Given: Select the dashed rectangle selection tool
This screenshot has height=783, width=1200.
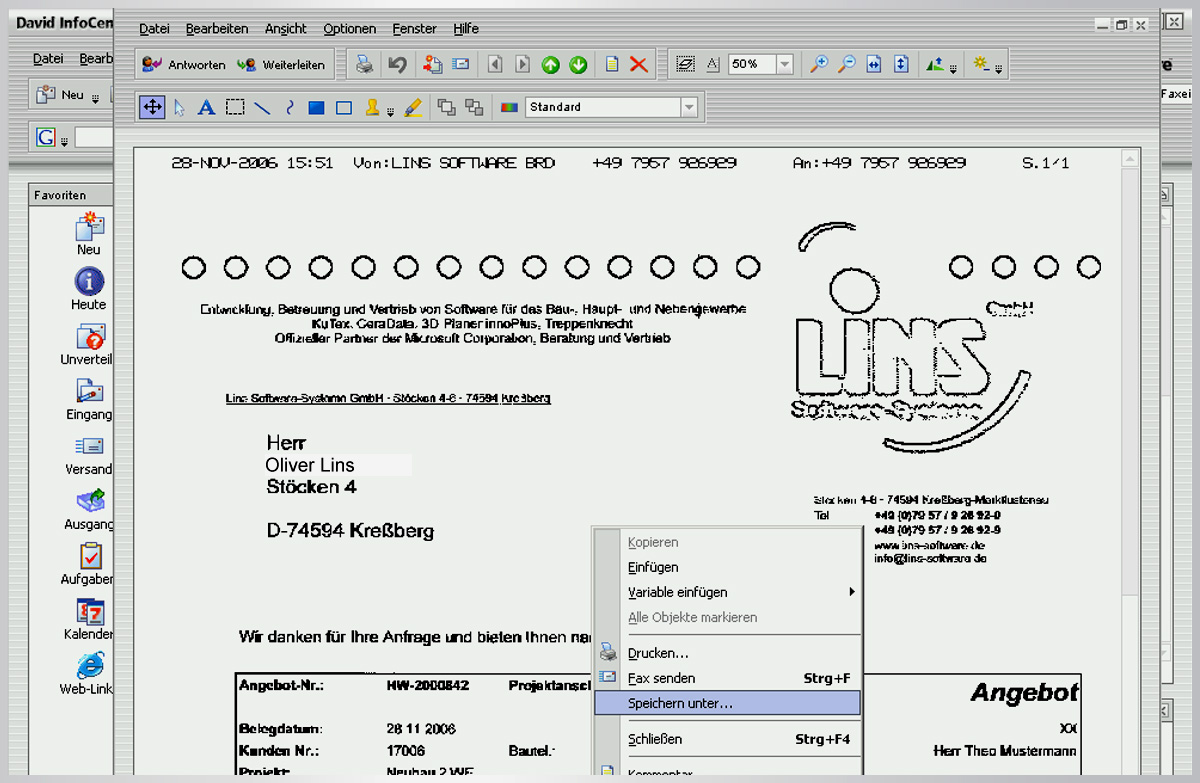Looking at the screenshot, I should pos(235,107).
